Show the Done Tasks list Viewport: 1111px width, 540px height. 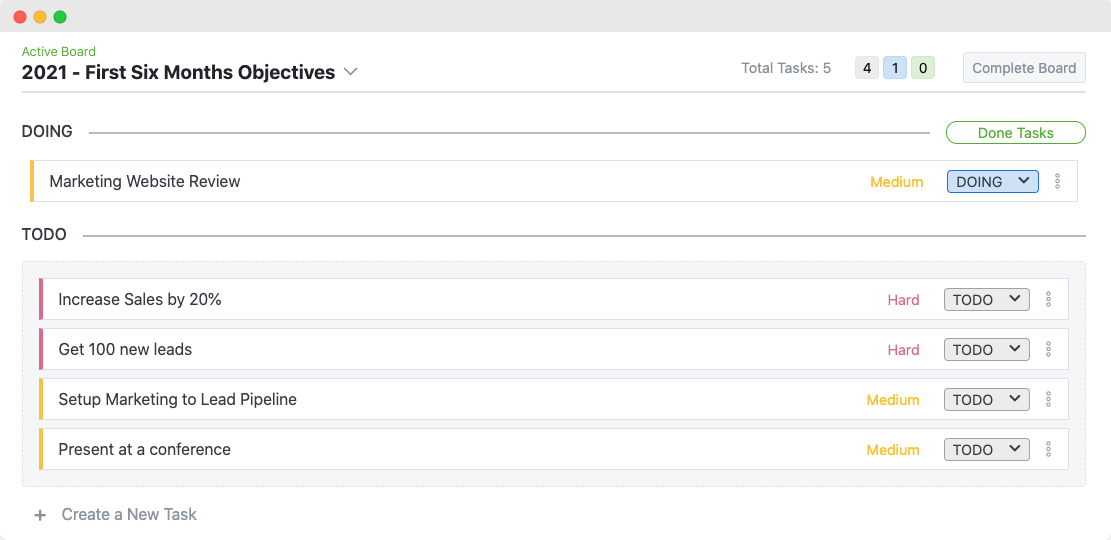pyautogui.click(x=1015, y=133)
